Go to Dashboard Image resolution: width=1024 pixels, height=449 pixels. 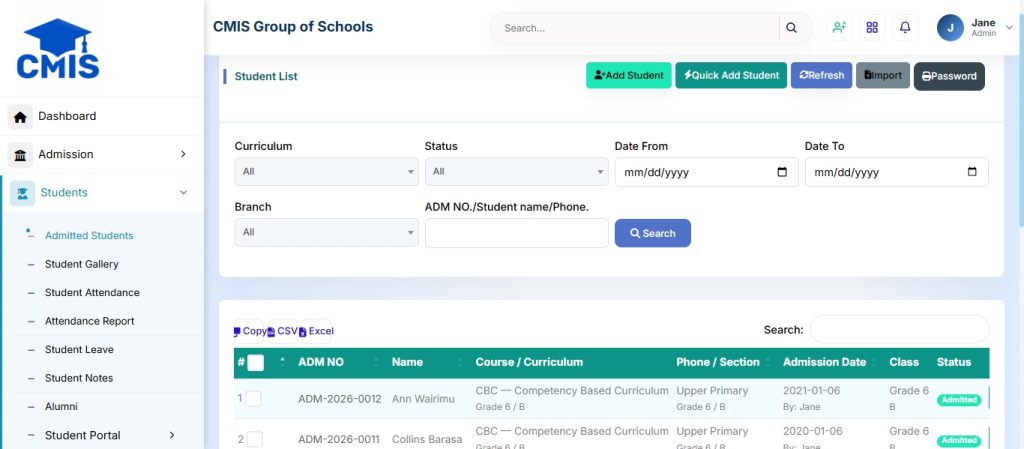point(67,116)
